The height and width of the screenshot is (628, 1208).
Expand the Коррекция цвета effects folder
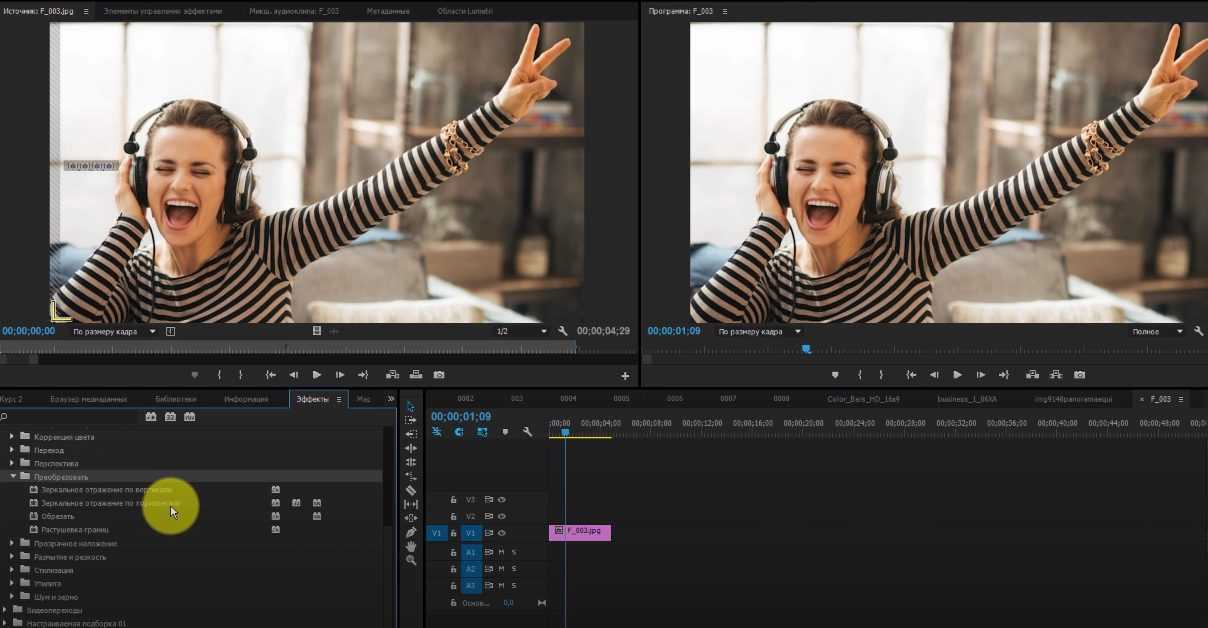[x=13, y=437]
